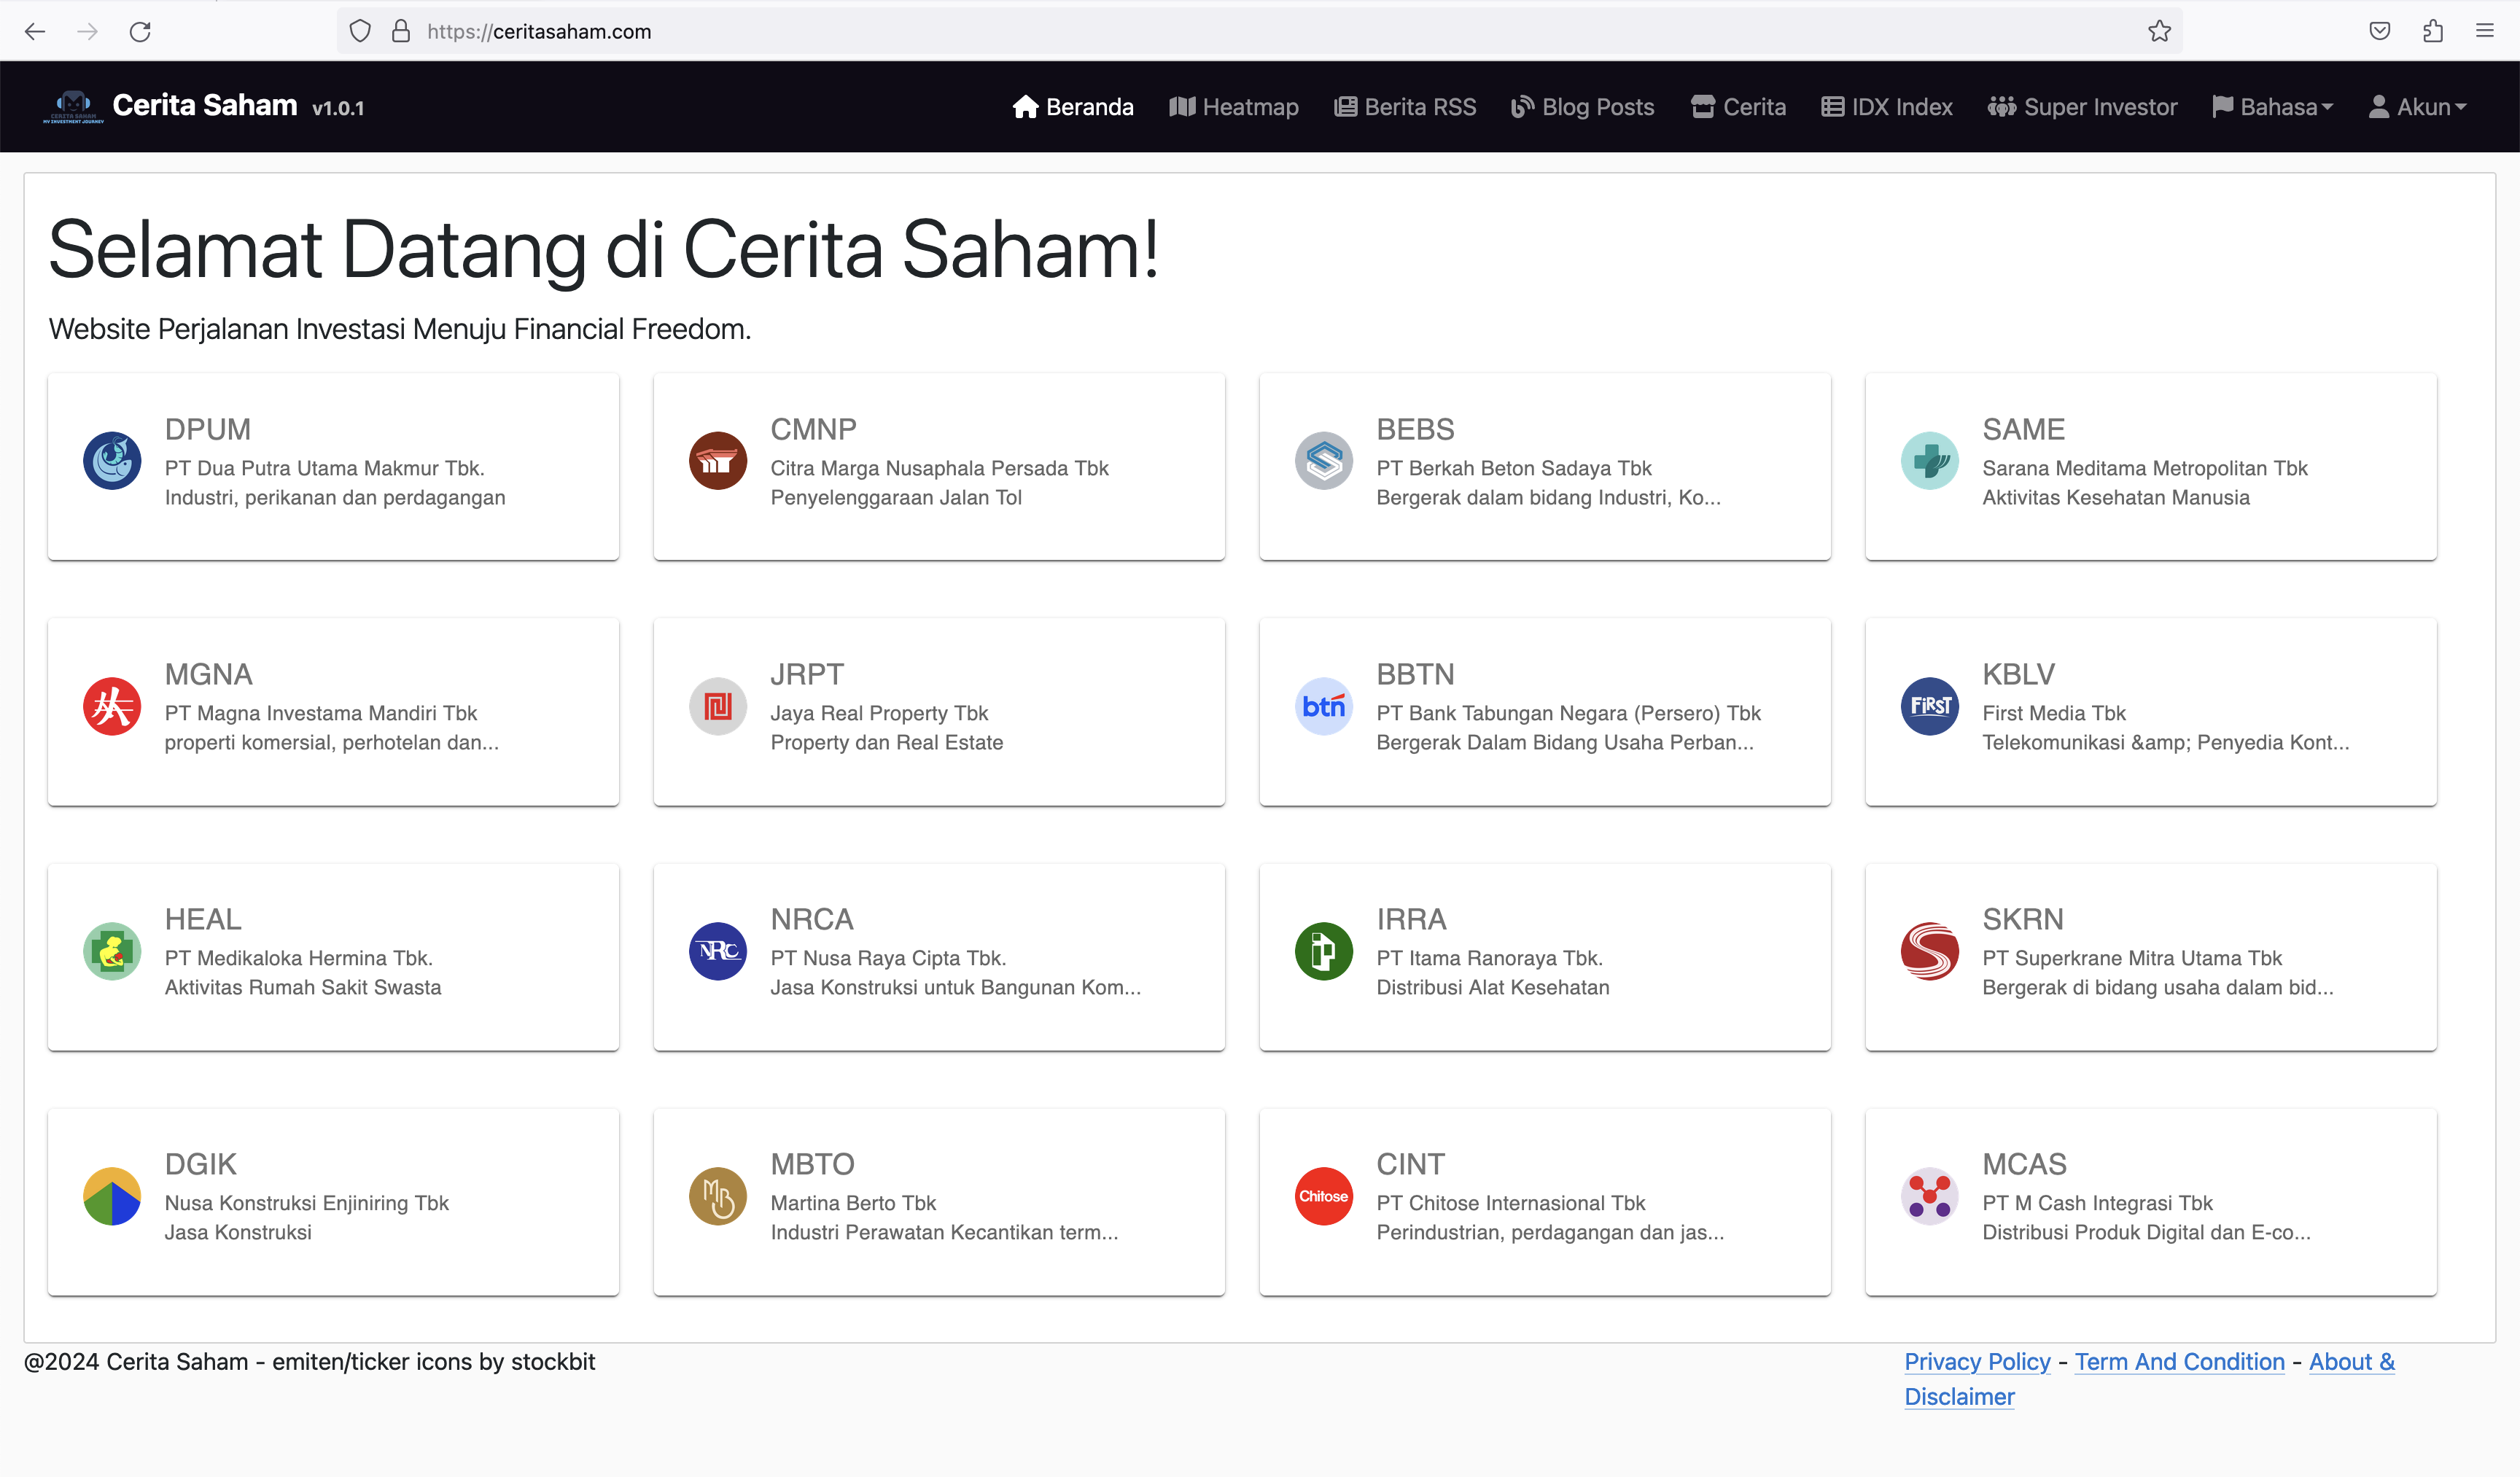
Task: Click the BBTN btn bank logo
Action: pos(1324,706)
